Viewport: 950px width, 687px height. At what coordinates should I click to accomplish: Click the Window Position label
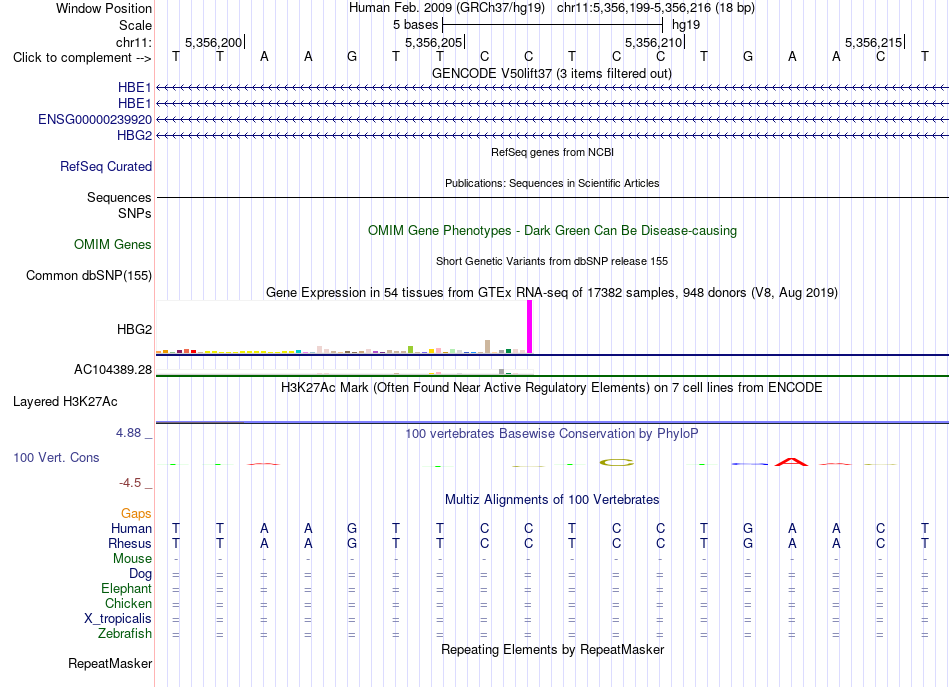104,8
